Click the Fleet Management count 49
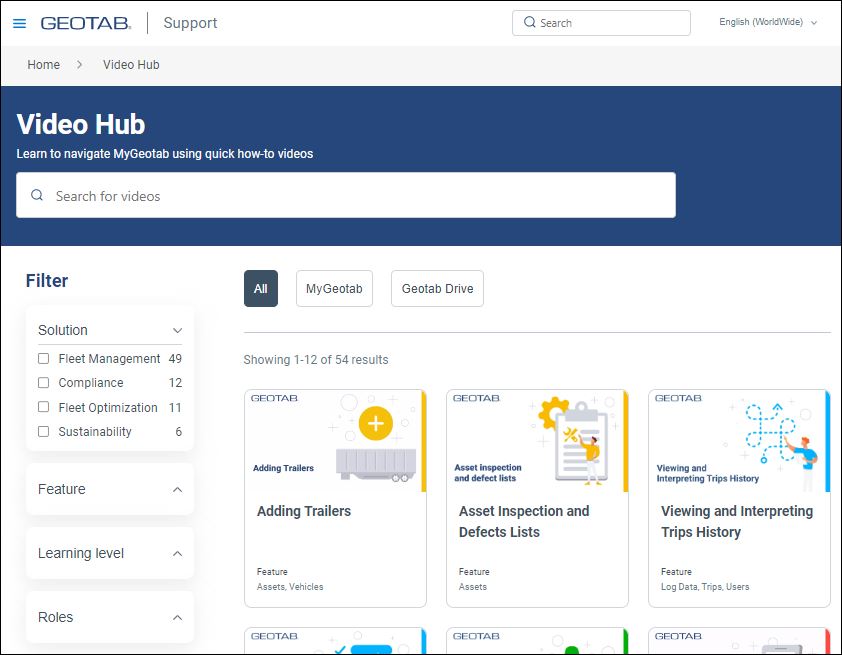The height and width of the screenshot is (655, 842). pyautogui.click(x=175, y=358)
